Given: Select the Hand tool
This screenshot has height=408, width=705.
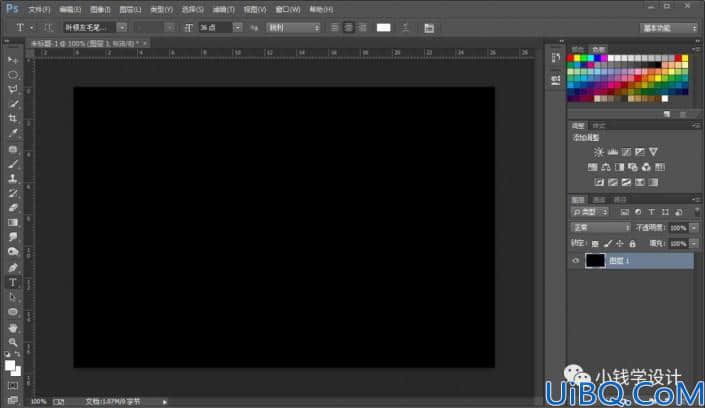Looking at the screenshot, I should click(13, 328).
